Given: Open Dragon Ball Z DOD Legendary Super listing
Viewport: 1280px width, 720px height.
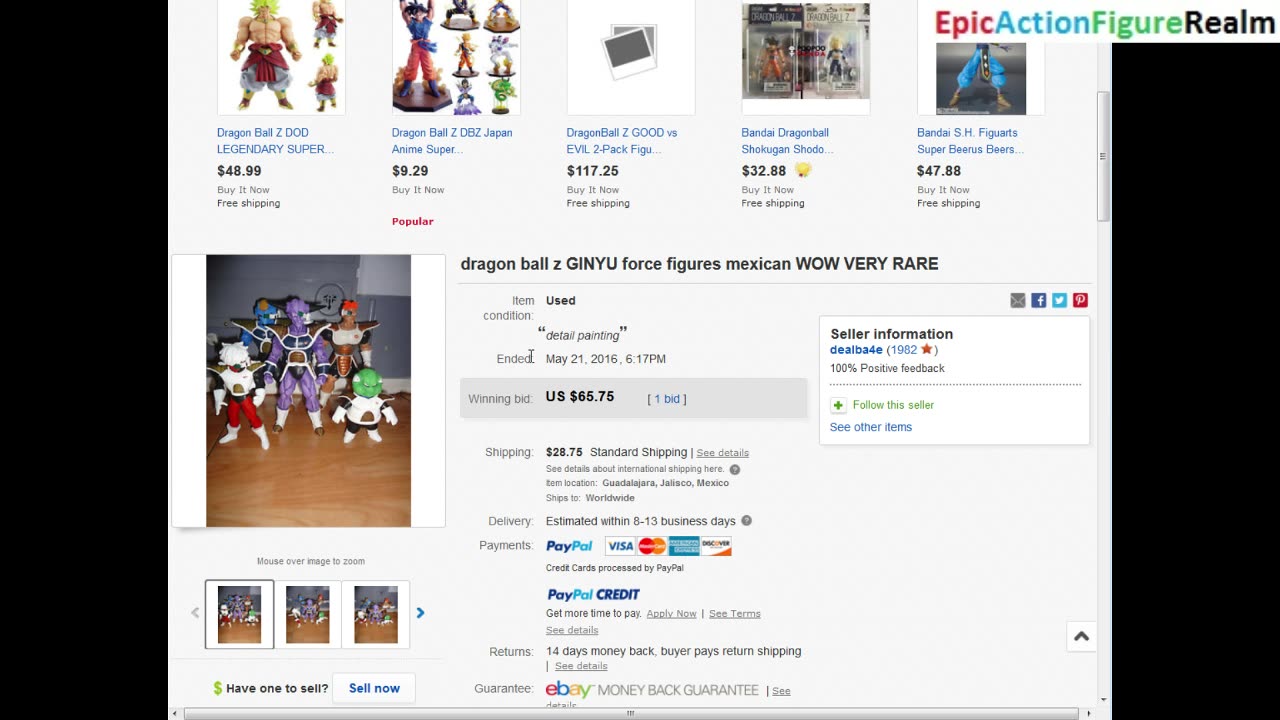Looking at the screenshot, I should point(275,141).
